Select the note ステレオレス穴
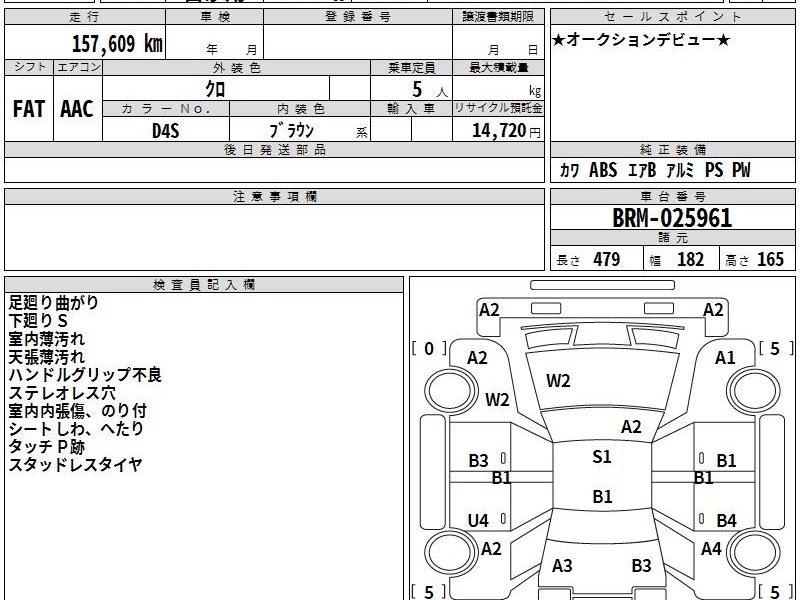This screenshot has height=600, width=800. click(x=62, y=393)
